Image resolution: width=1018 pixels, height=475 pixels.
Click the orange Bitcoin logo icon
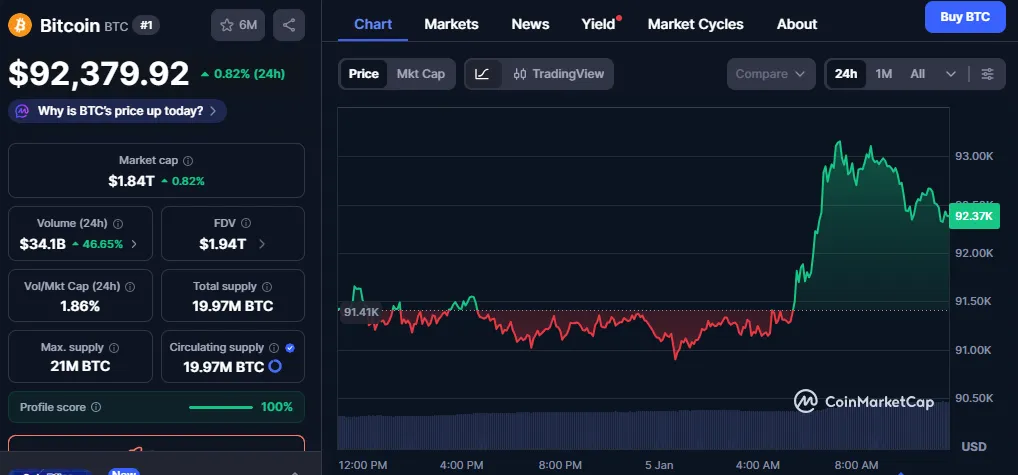[x=19, y=25]
